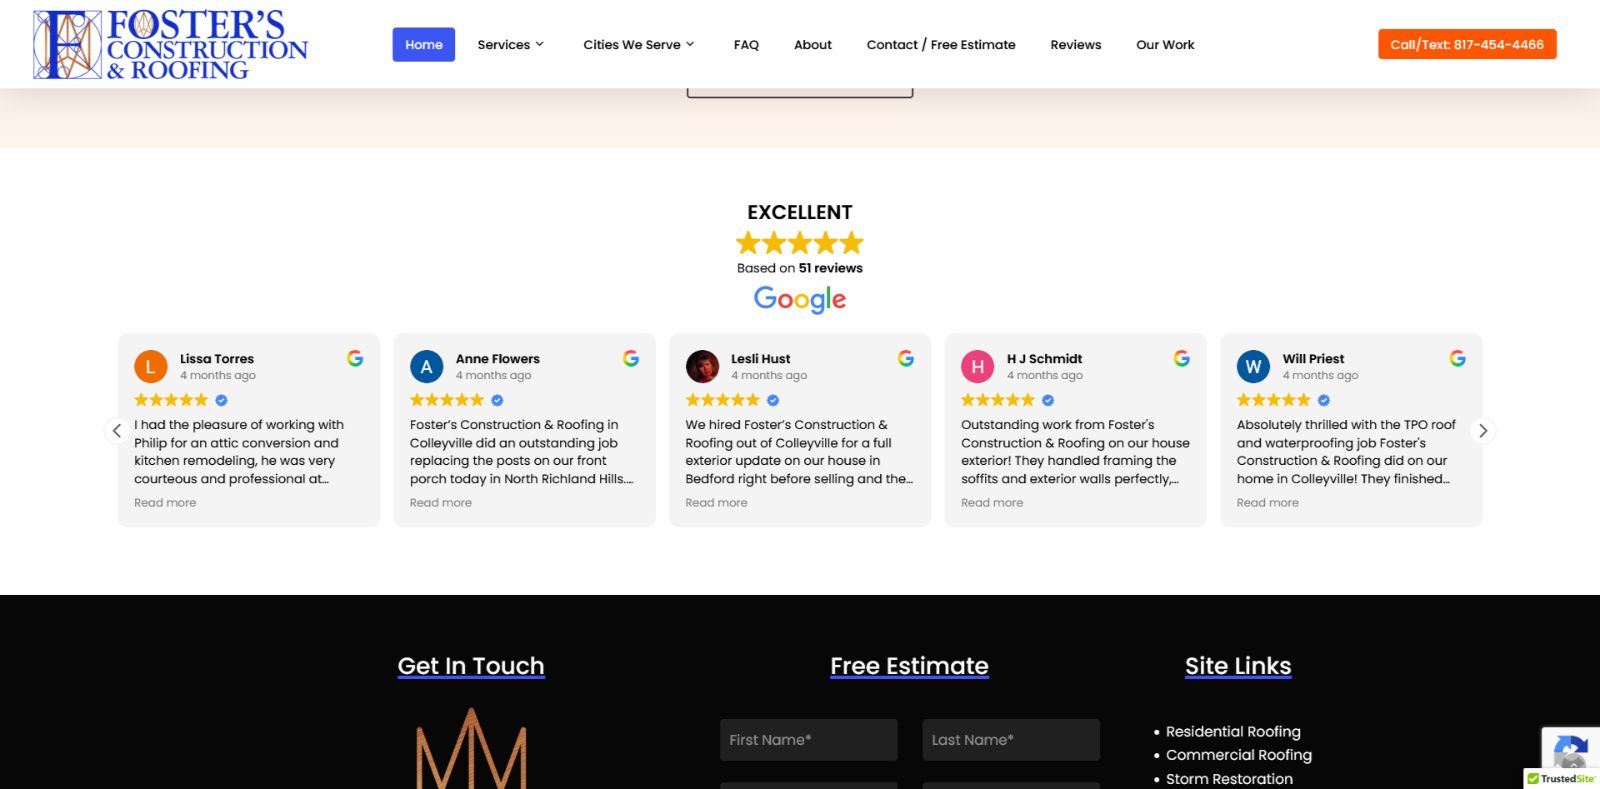1600x789 pixels.
Task: Click Google icon on H J Schmidt review
Action: tap(1182, 358)
